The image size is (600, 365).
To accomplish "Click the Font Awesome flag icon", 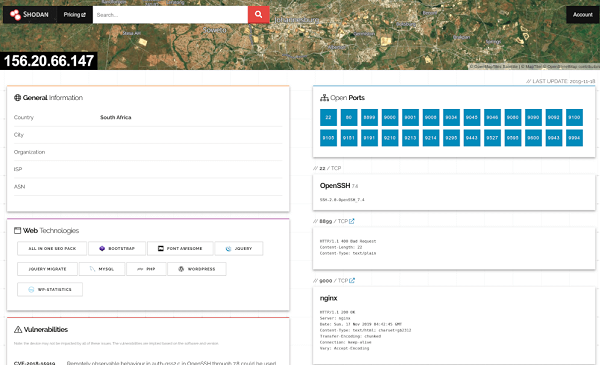I will 161,248.
